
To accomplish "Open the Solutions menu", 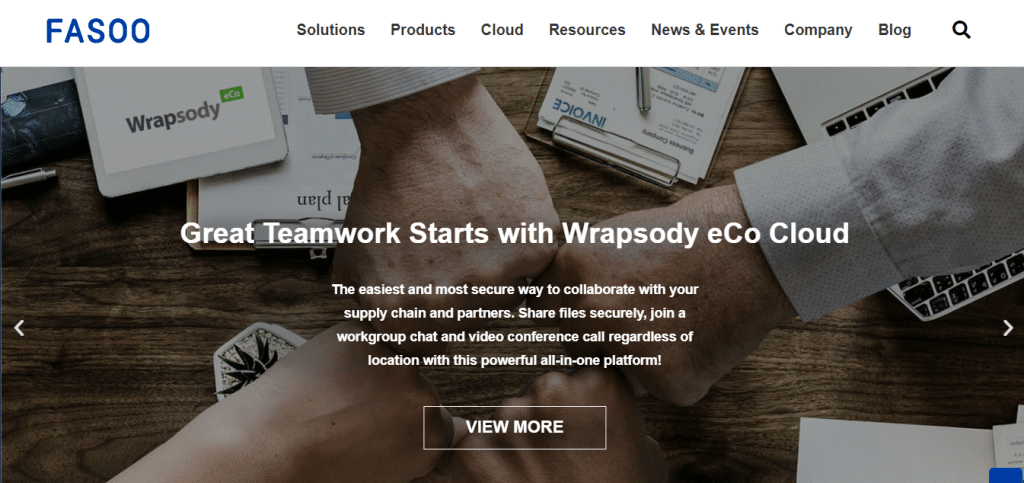I will 330,30.
